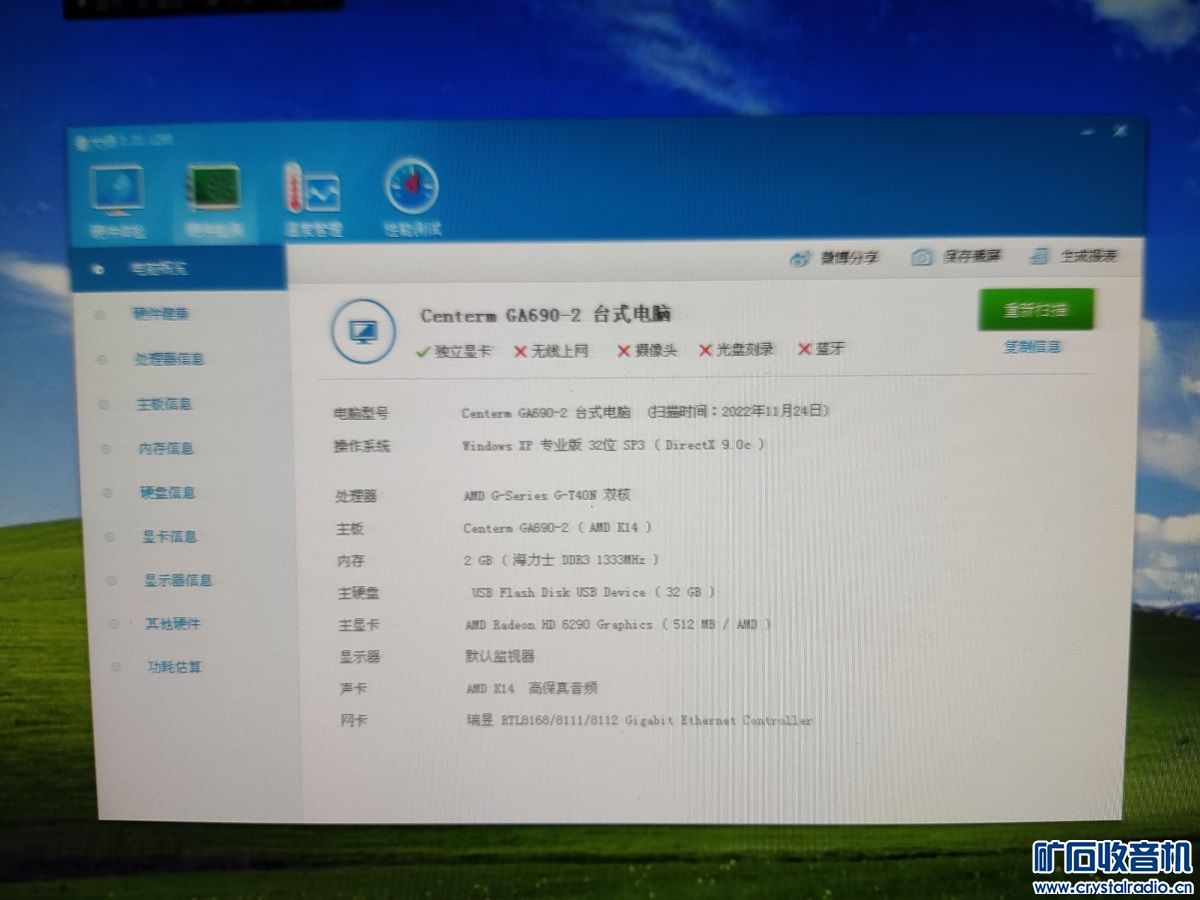Click the 操作系统 row label
Viewport: 1200px width, 900px height.
(362, 447)
